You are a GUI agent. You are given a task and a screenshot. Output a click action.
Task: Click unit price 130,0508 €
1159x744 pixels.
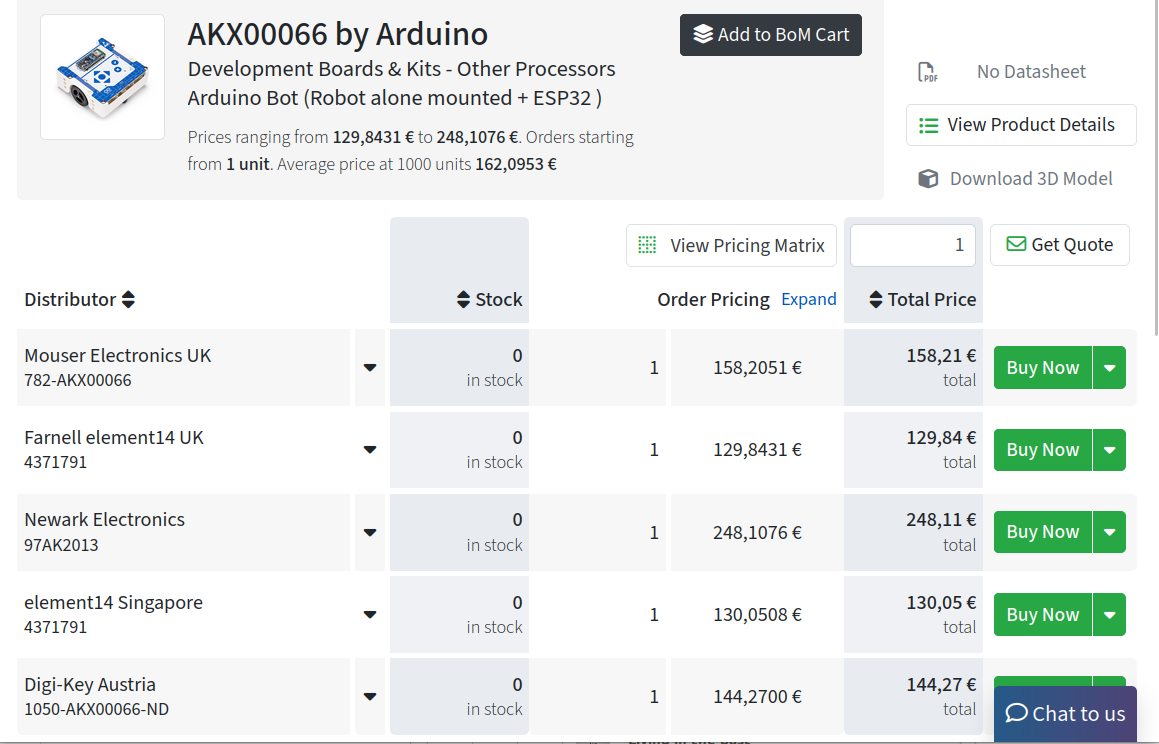point(757,614)
